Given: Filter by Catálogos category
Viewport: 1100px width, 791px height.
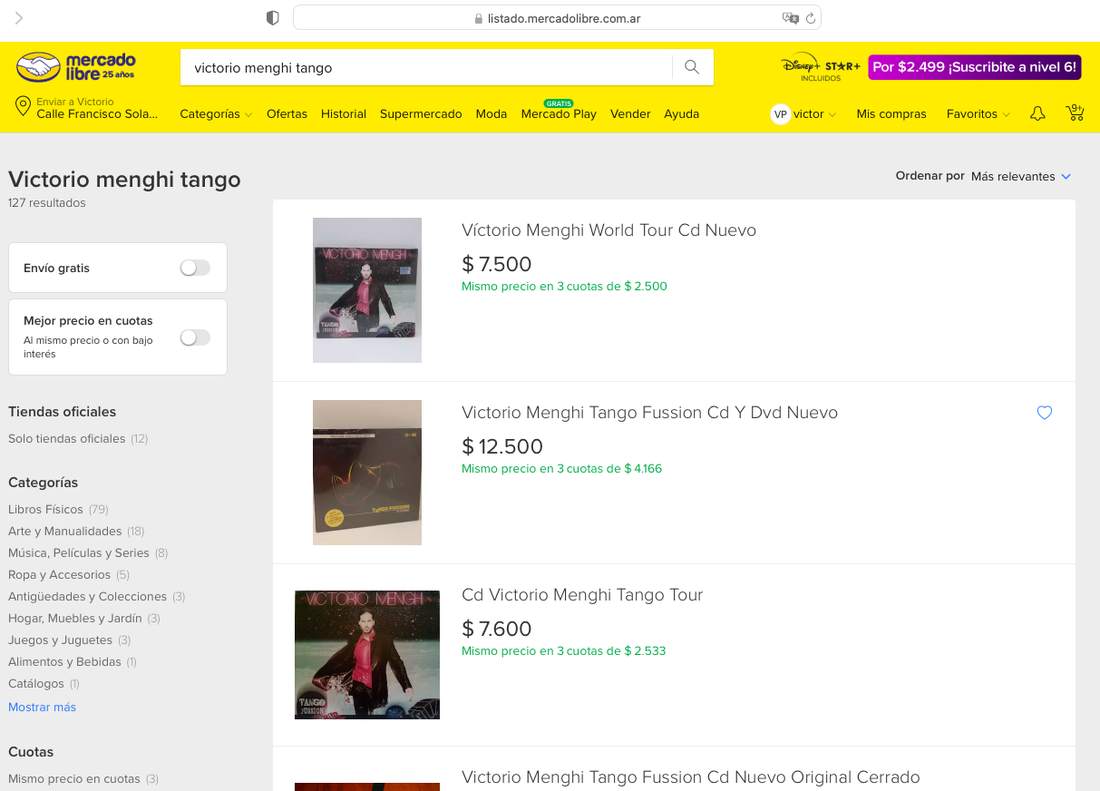Looking at the screenshot, I should point(44,684).
